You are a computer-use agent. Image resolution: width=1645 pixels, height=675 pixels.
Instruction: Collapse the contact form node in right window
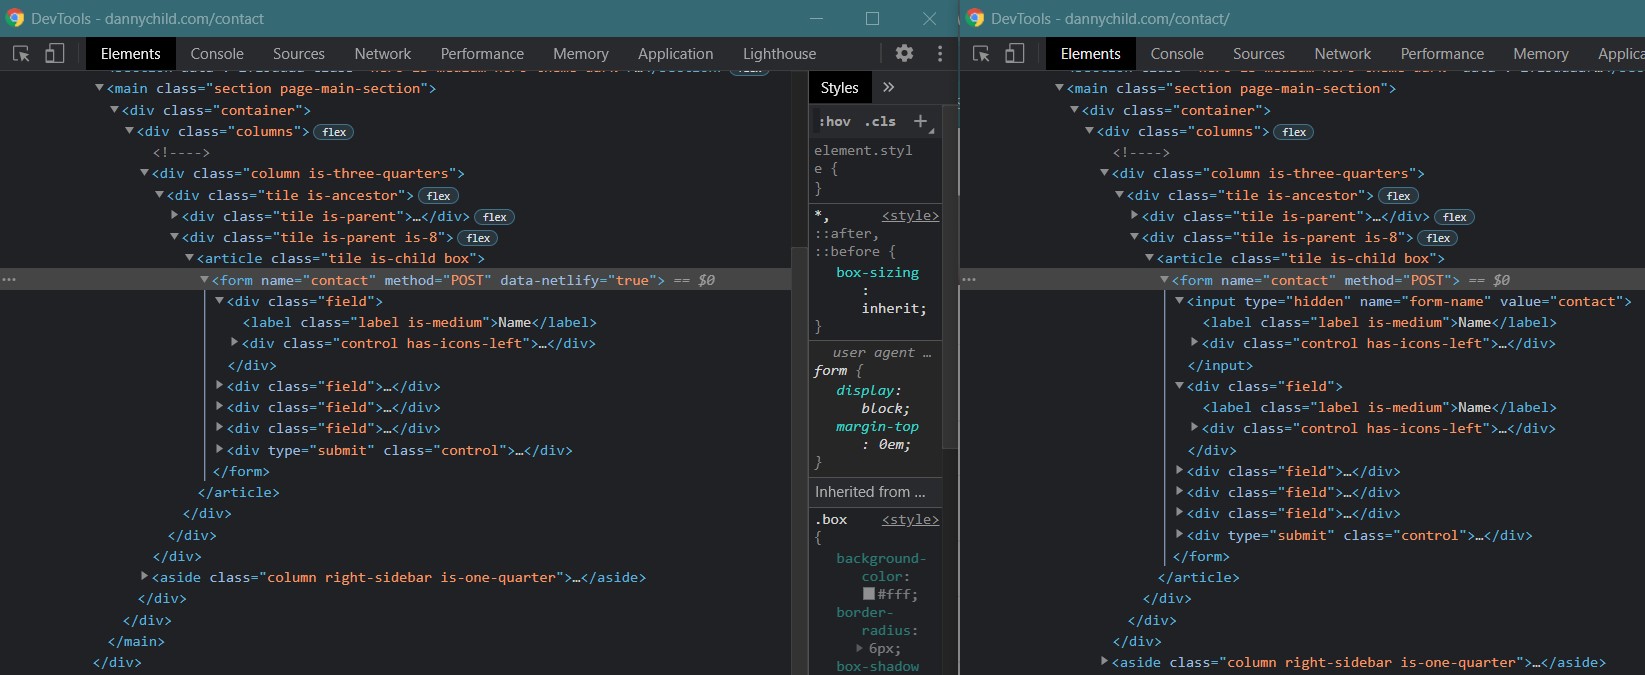[x=1164, y=280]
